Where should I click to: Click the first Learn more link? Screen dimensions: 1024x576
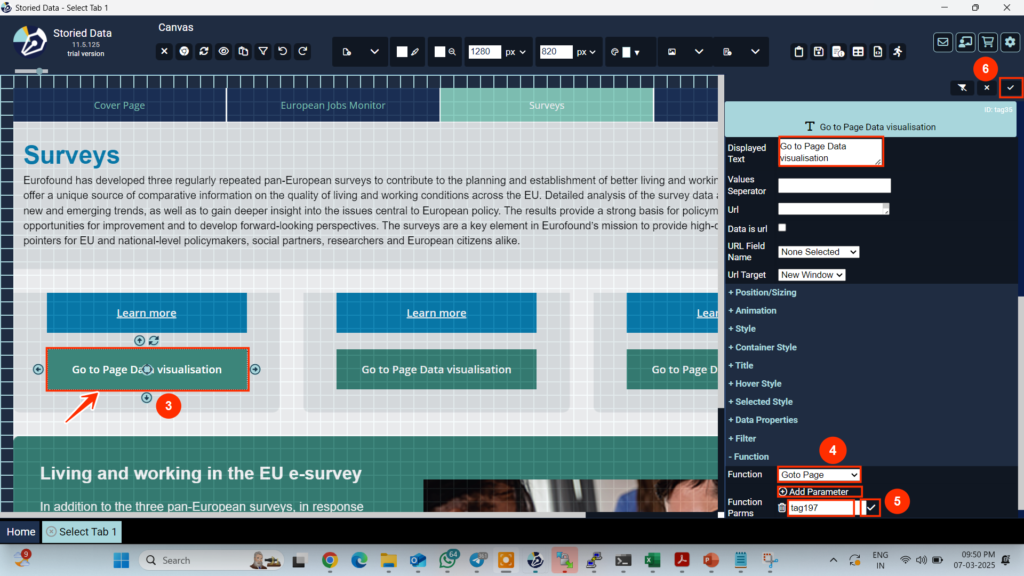pyautogui.click(x=146, y=313)
